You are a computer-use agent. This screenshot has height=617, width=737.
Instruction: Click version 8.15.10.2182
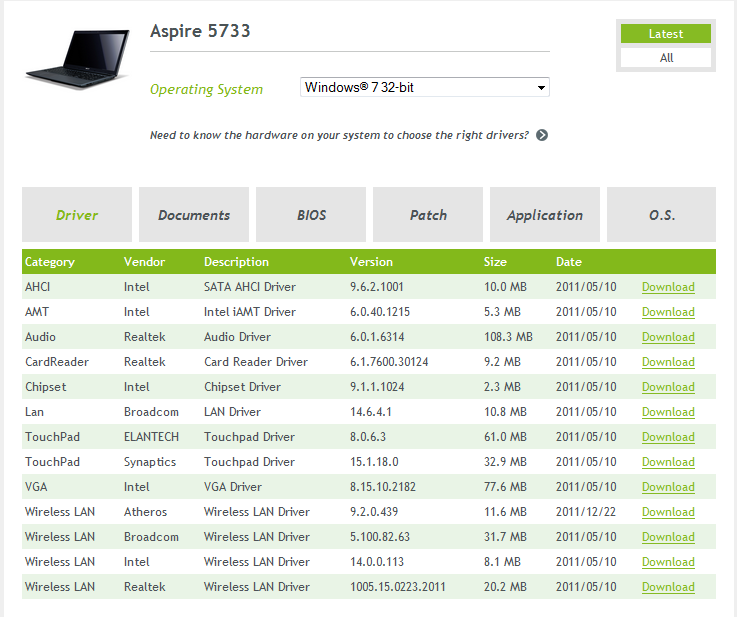383,486
